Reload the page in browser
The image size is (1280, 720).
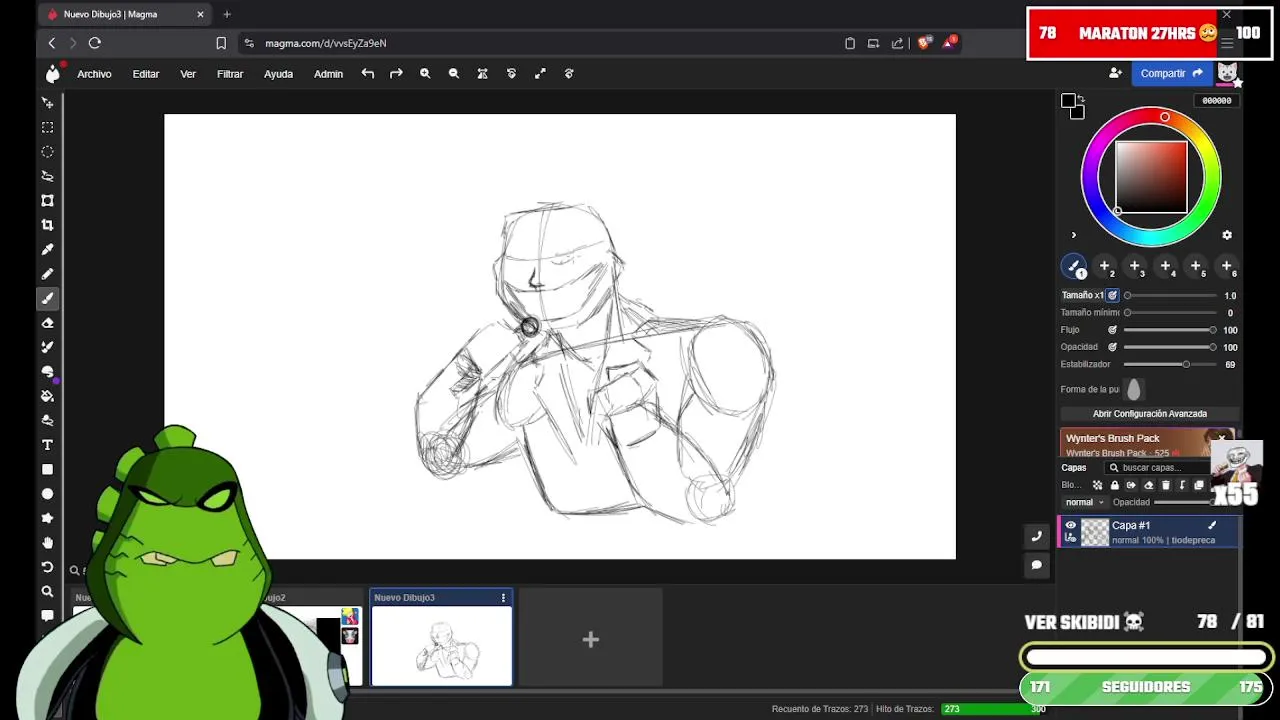pyautogui.click(x=95, y=43)
